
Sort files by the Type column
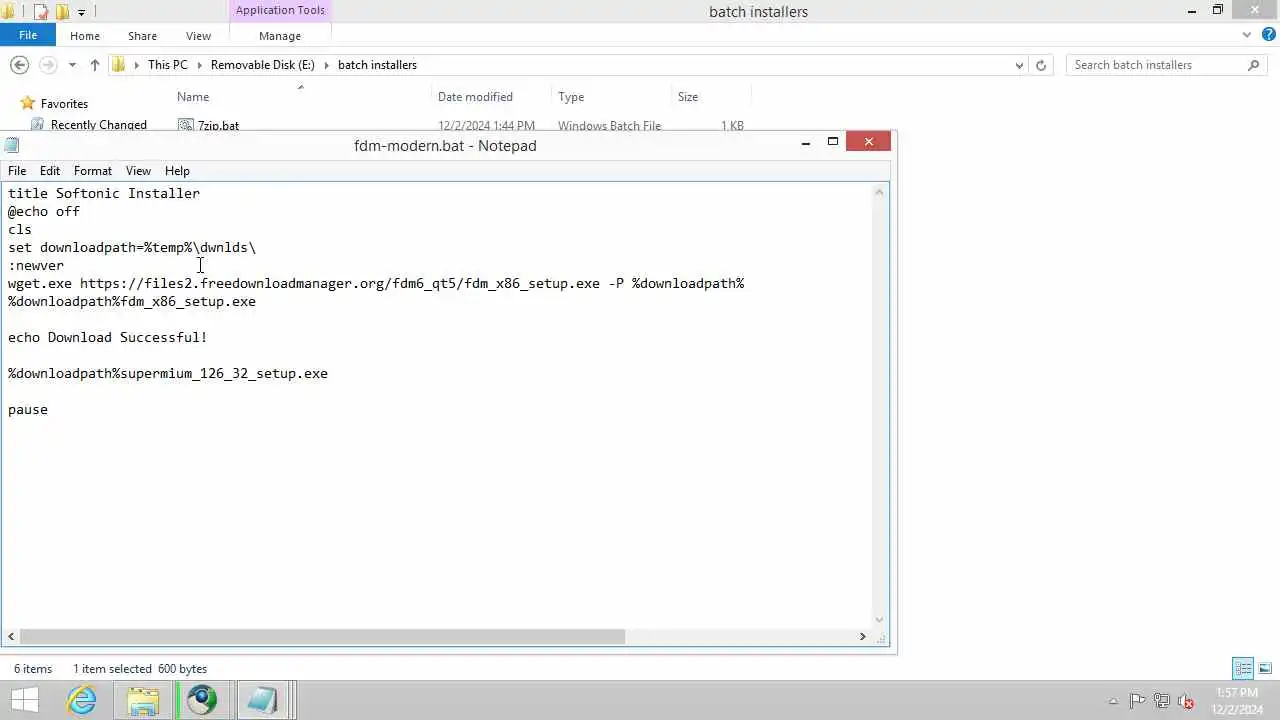571,97
